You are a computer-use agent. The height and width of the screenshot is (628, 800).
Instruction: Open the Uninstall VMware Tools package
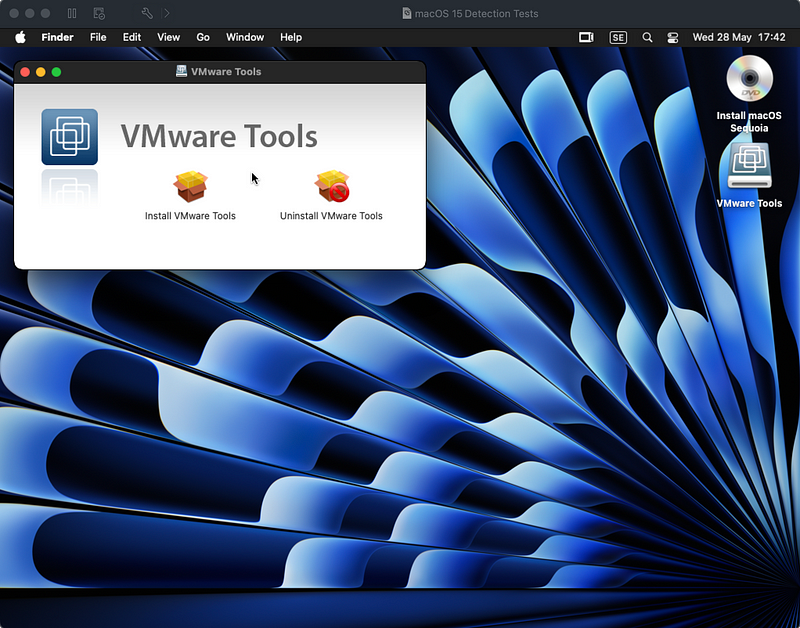(x=332, y=186)
